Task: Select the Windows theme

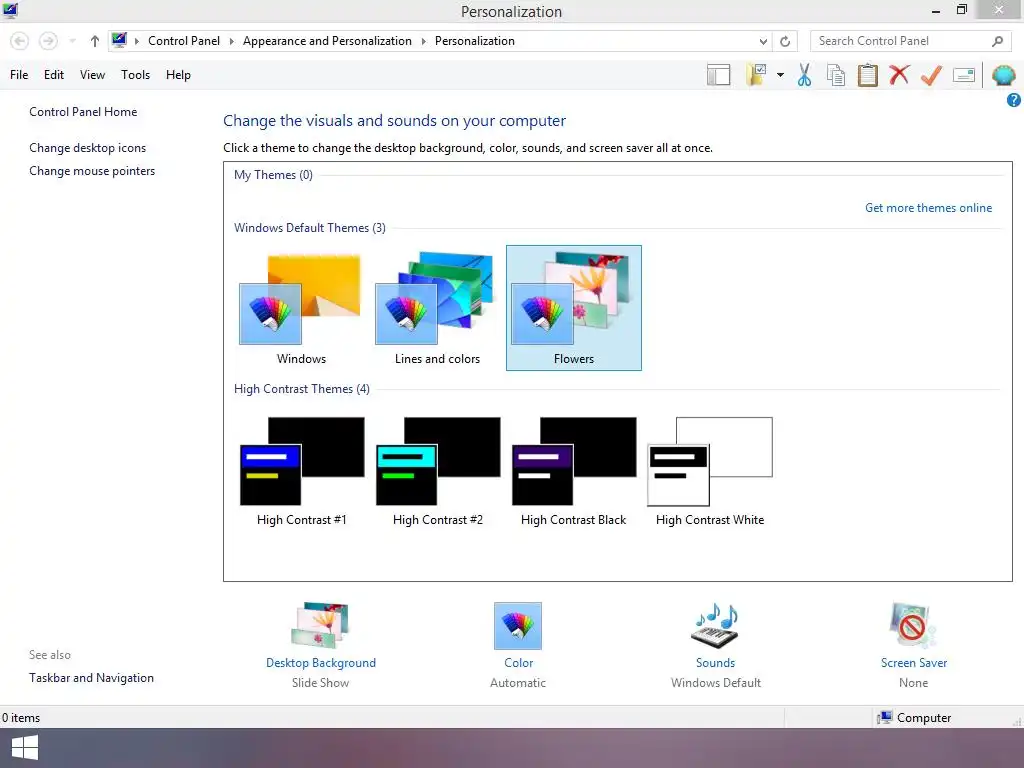Action: pyautogui.click(x=301, y=308)
